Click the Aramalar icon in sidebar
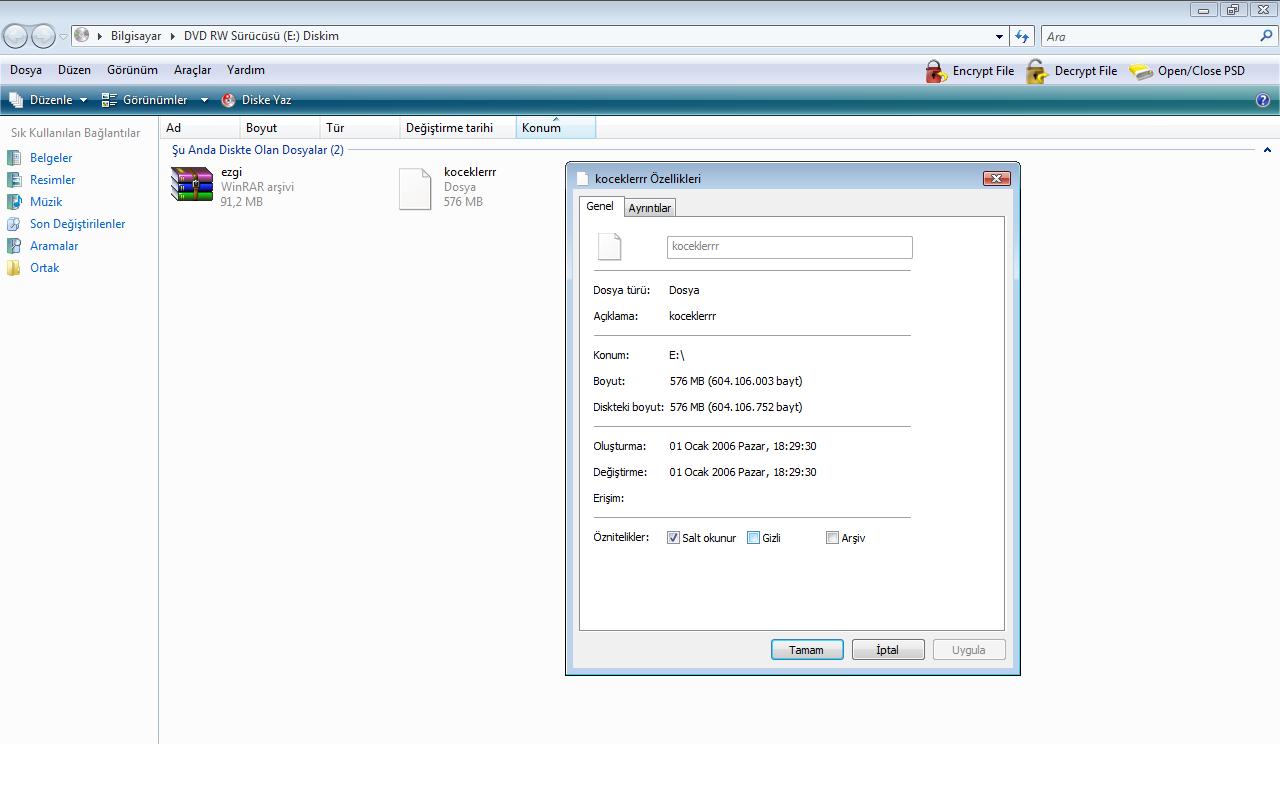Image resolution: width=1280 pixels, height=800 pixels. pos(14,246)
